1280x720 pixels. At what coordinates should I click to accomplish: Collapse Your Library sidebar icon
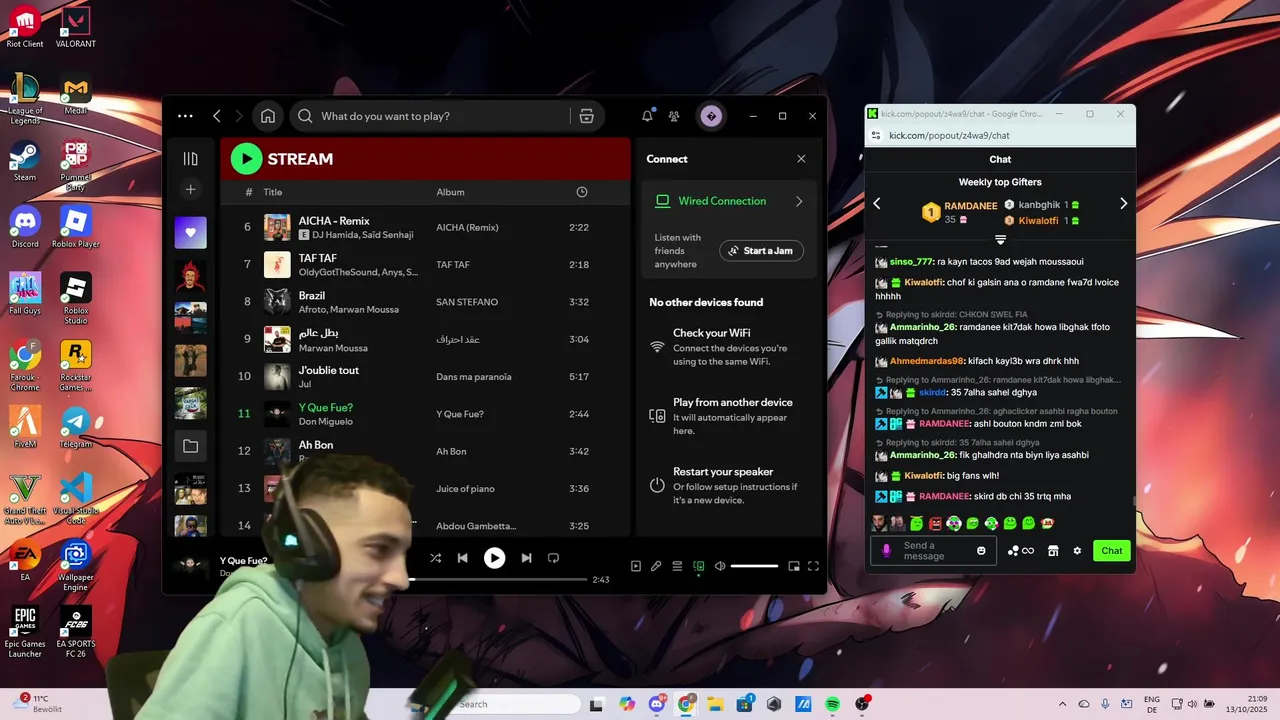coord(190,159)
